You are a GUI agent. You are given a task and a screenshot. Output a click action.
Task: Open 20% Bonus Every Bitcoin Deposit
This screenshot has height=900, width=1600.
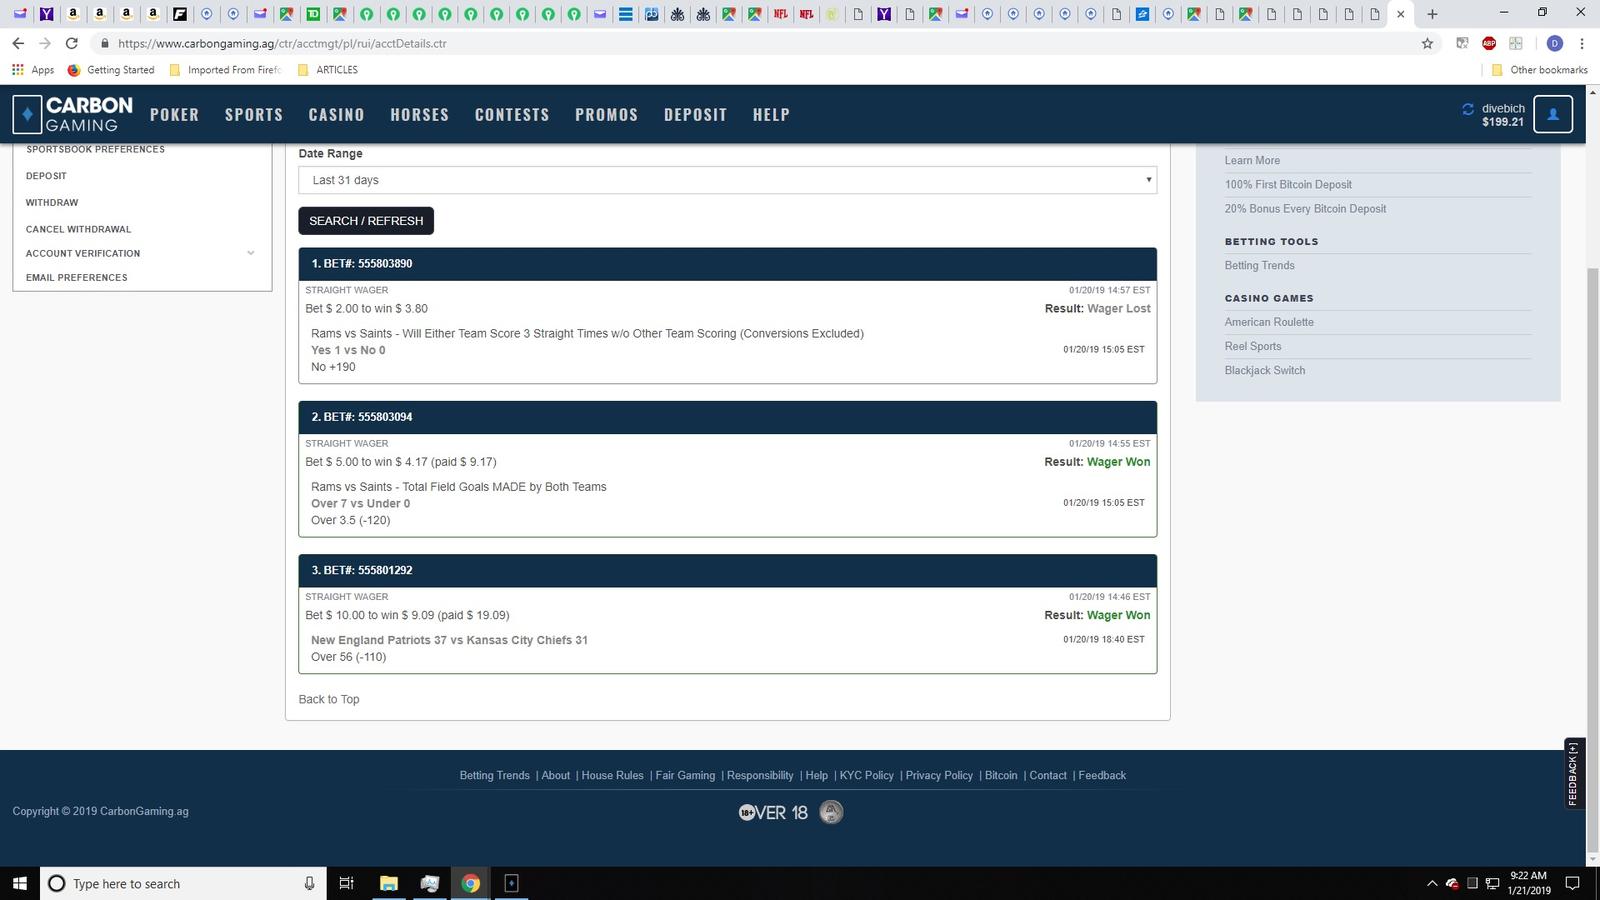tap(1305, 209)
